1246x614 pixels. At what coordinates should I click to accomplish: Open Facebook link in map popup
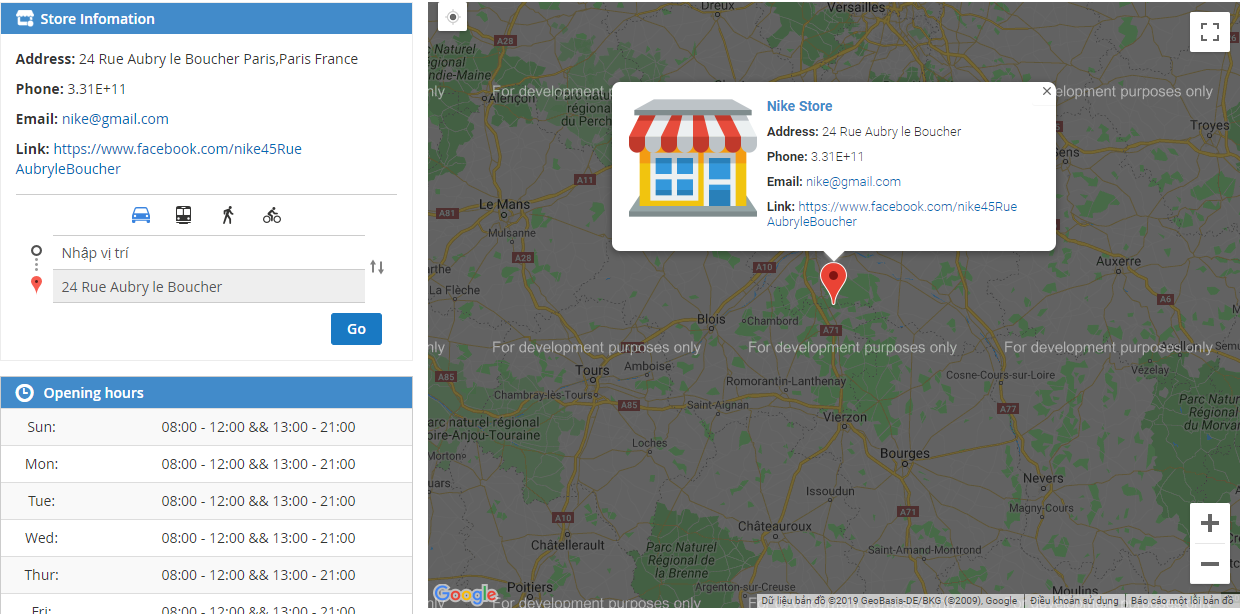point(892,214)
